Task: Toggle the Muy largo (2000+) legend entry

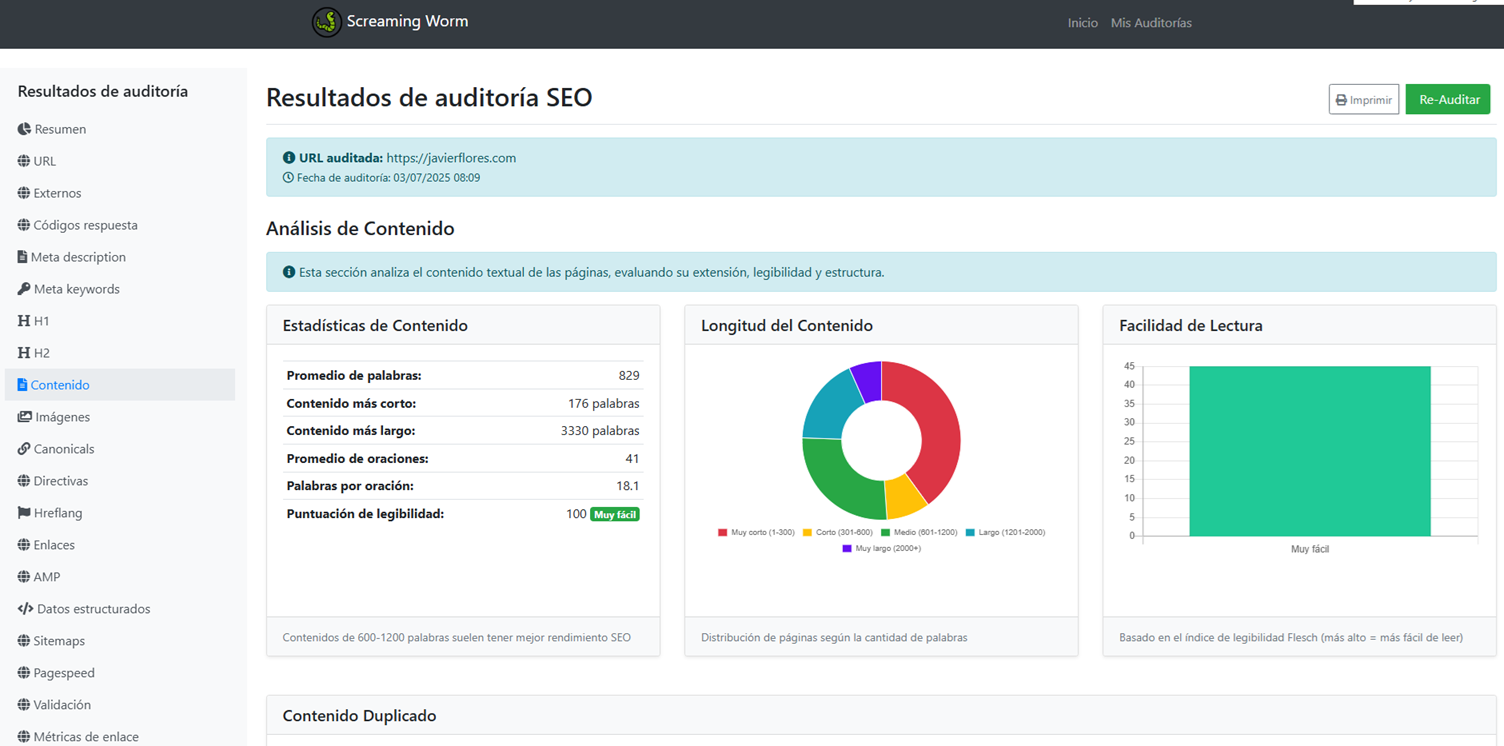Action: tap(881, 549)
